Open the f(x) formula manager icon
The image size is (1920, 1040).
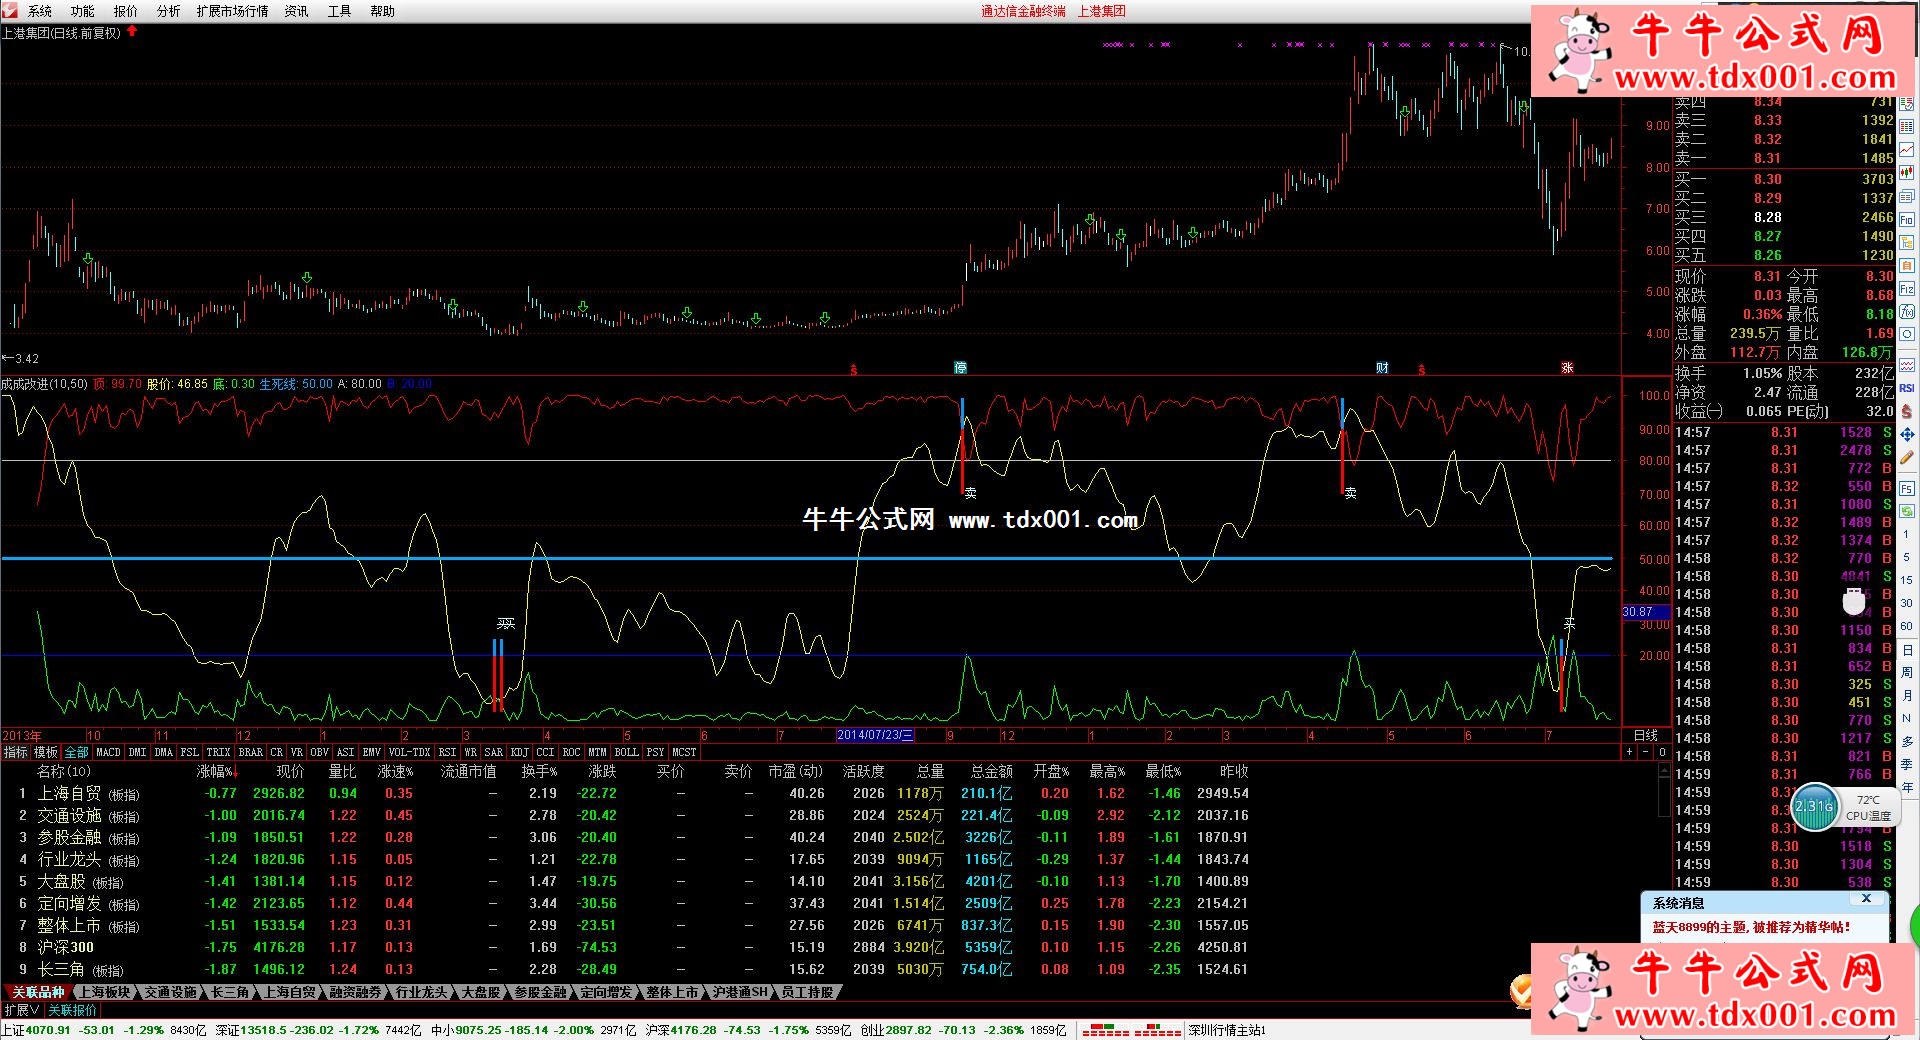(1907, 312)
